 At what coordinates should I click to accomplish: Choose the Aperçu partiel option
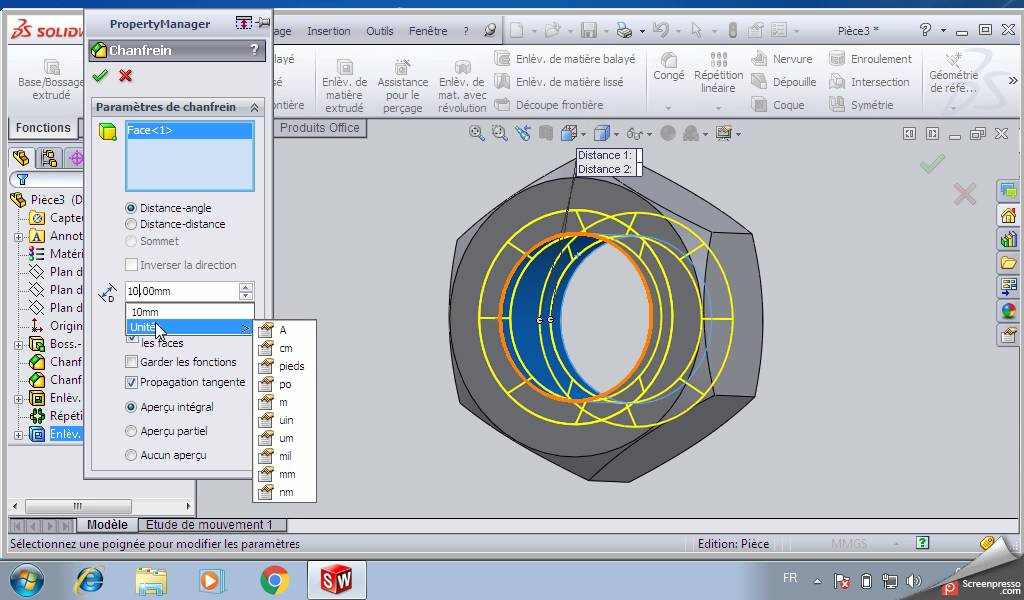(x=131, y=431)
